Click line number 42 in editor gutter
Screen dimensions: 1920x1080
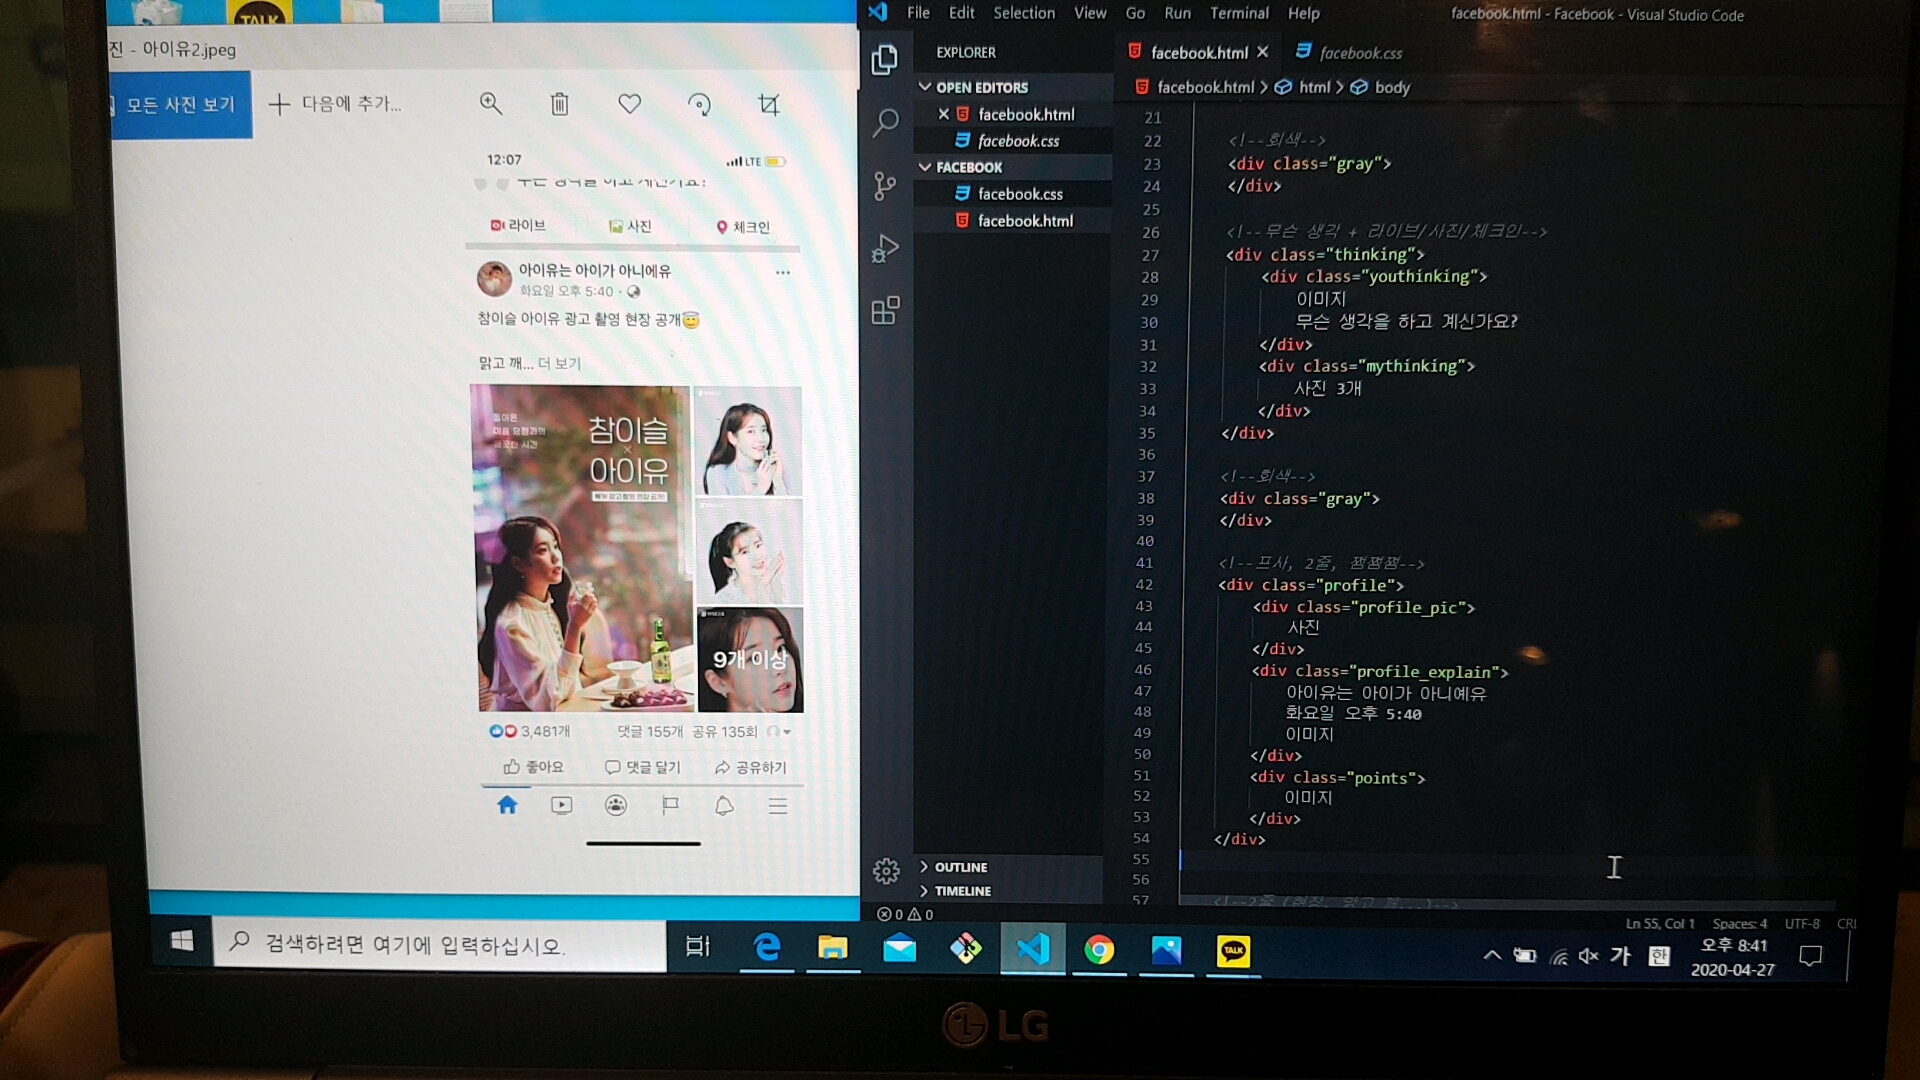click(x=1144, y=585)
